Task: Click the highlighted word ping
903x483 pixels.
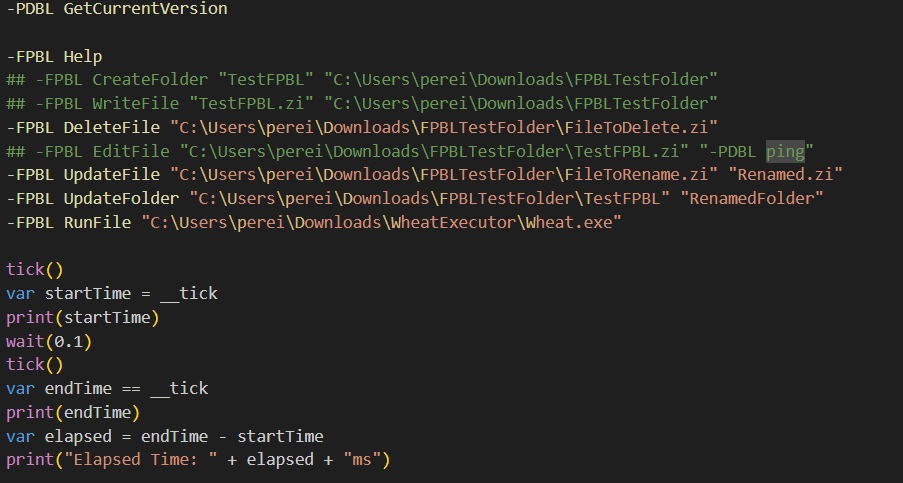Action: [785, 151]
